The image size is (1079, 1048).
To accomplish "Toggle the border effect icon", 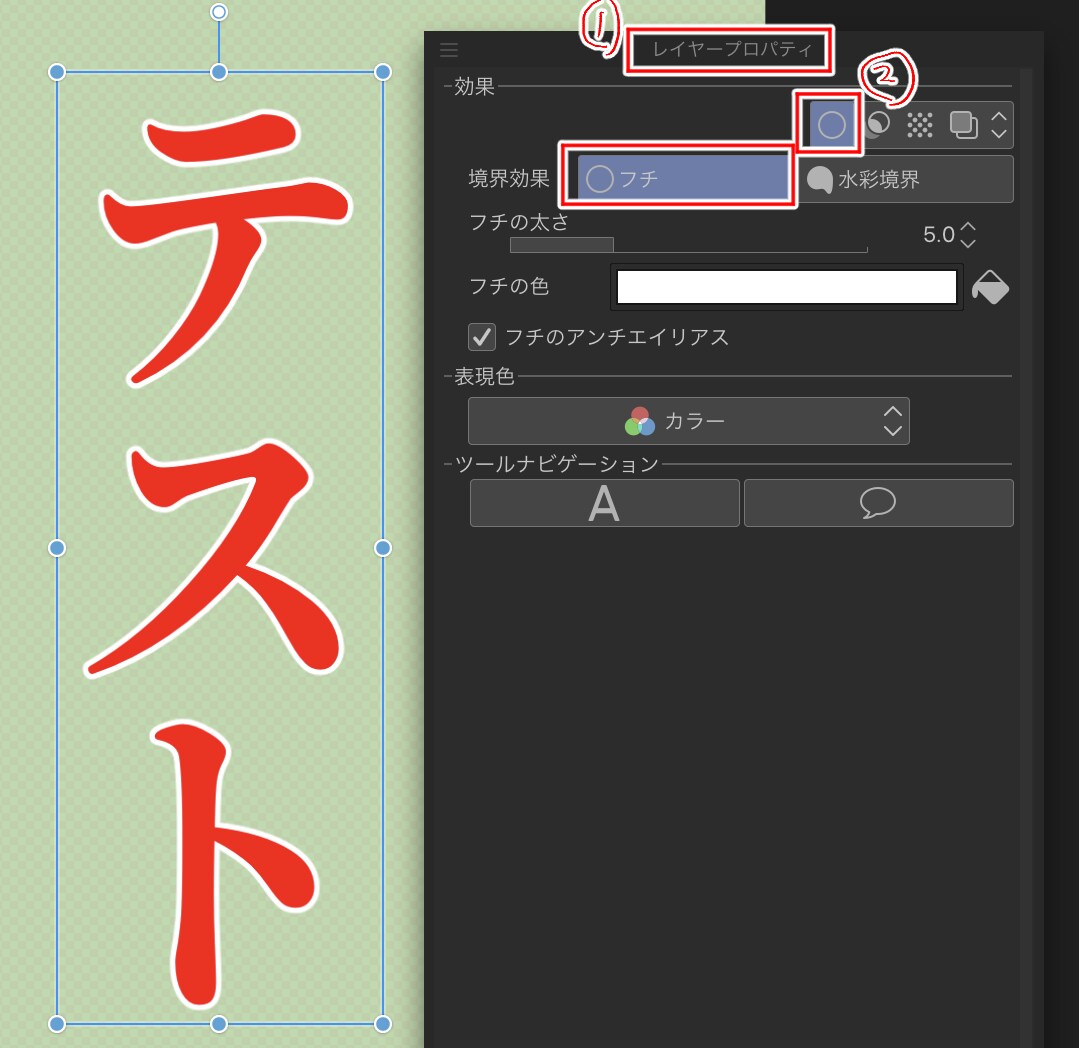I will 831,125.
